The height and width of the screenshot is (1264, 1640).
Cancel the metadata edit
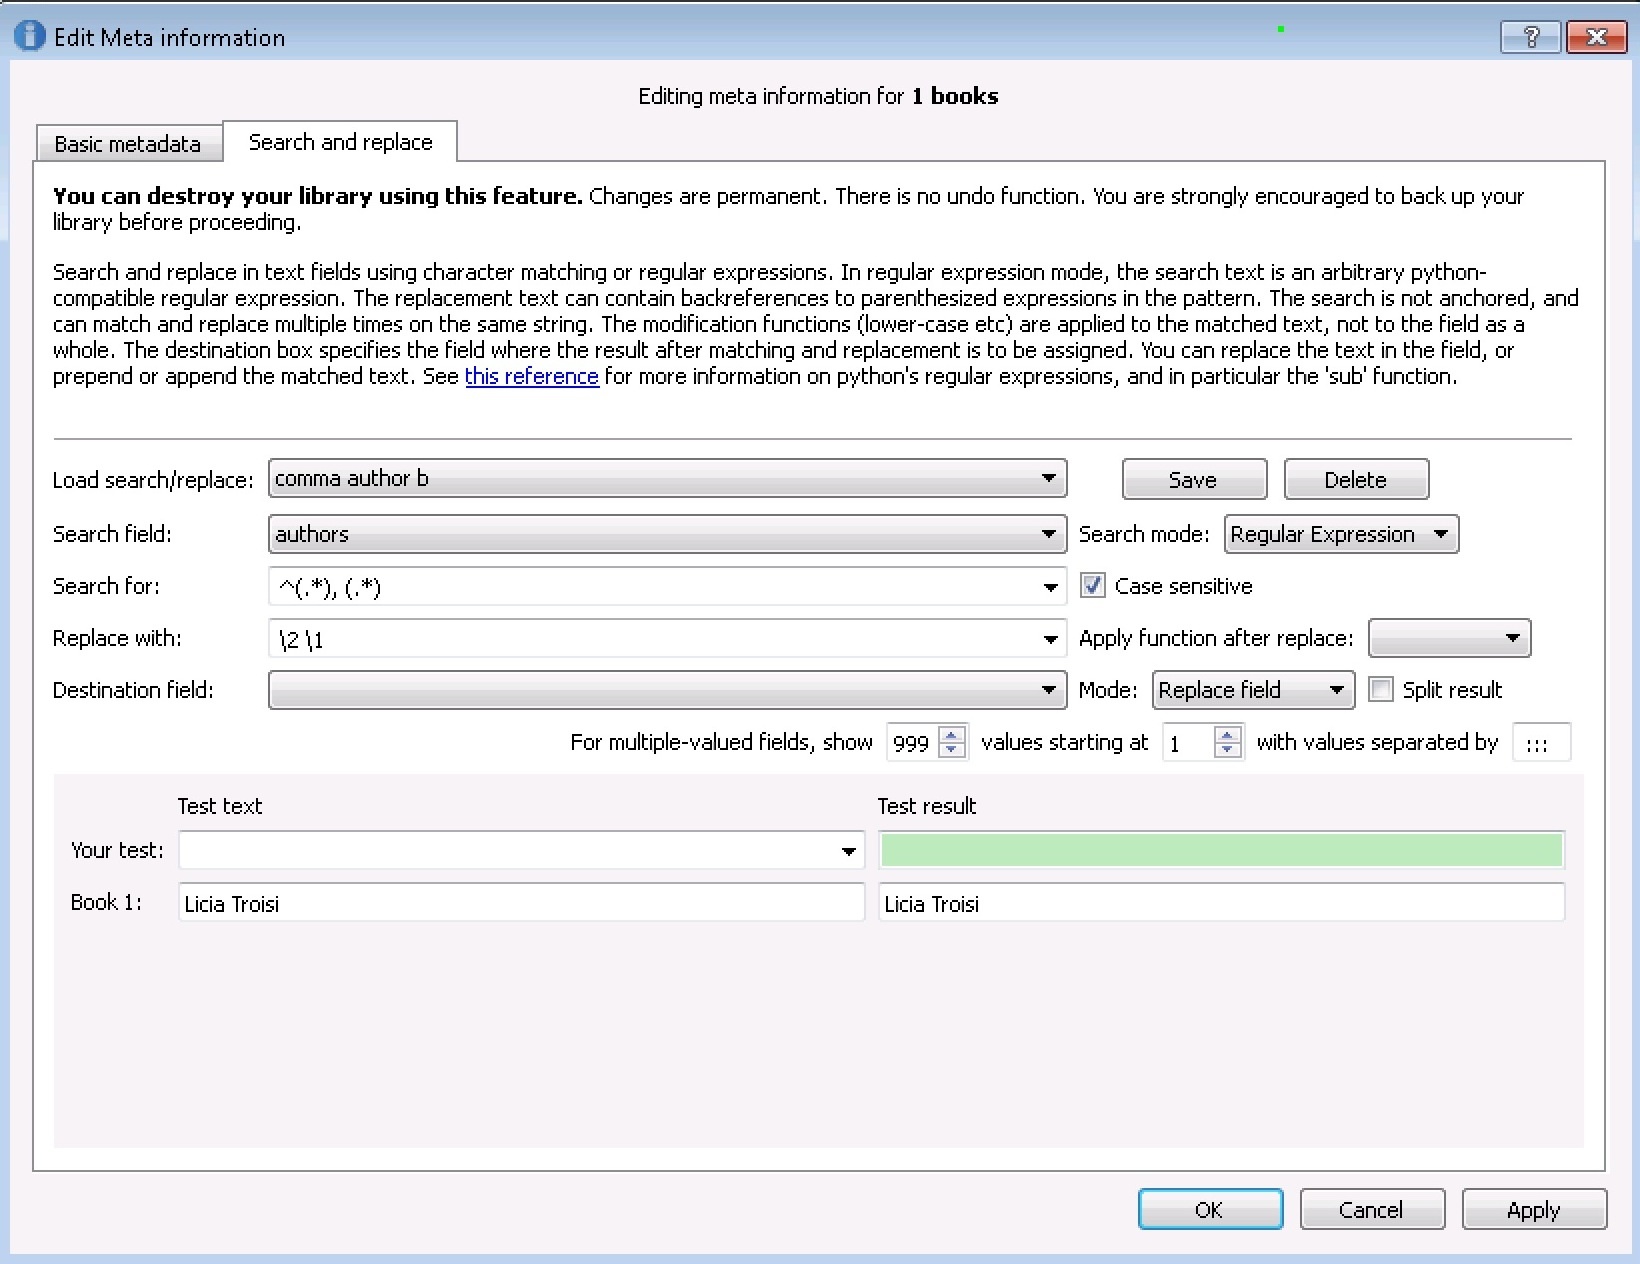click(x=1372, y=1209)
